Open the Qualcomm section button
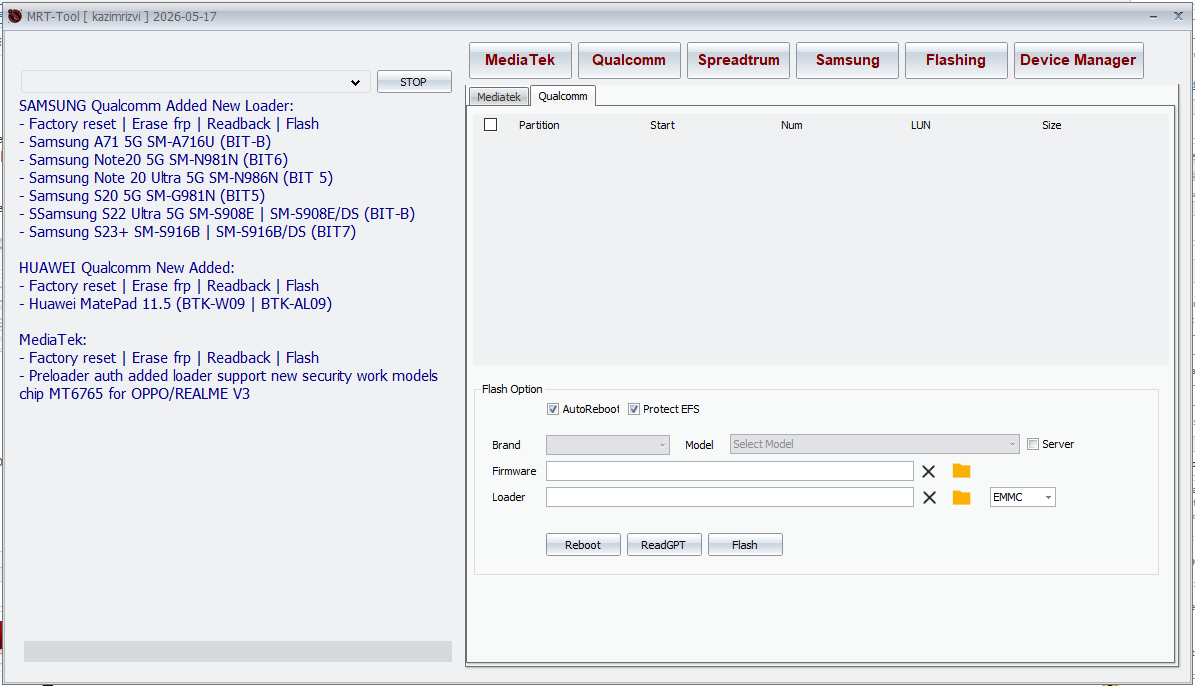The width and height of the screenshot is (1195, 686). click(x=629, y=60)
